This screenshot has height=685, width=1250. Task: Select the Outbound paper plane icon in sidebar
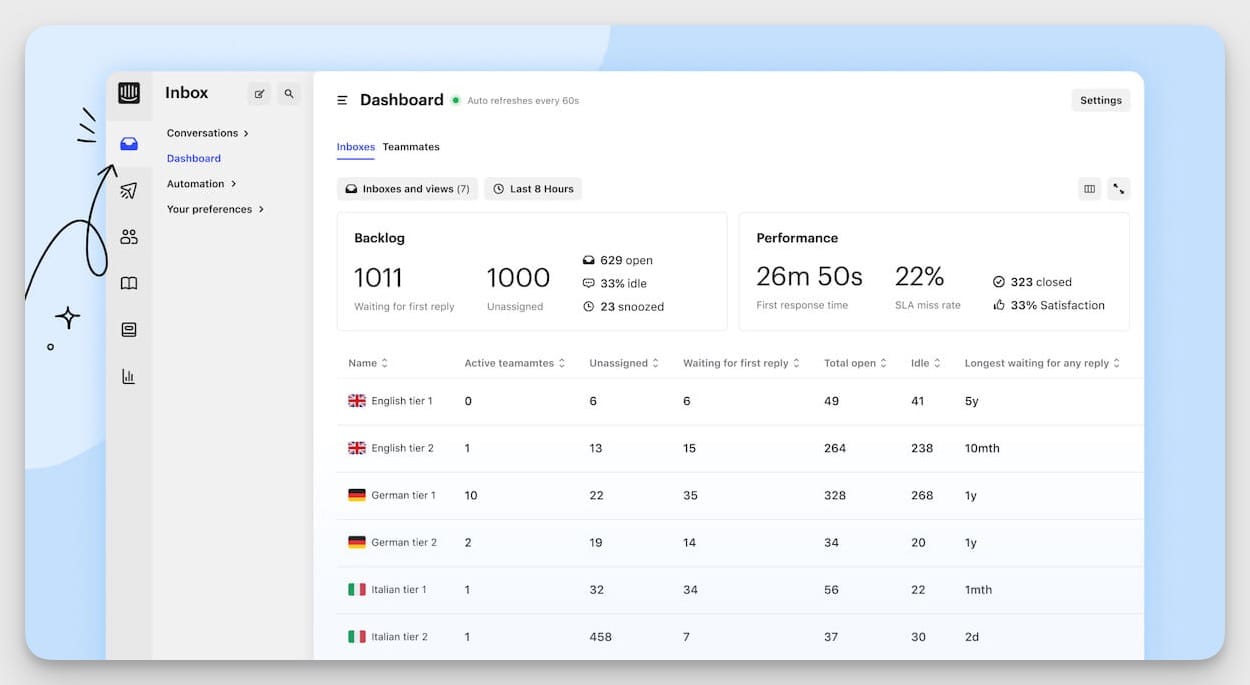(x=129, y=189)
